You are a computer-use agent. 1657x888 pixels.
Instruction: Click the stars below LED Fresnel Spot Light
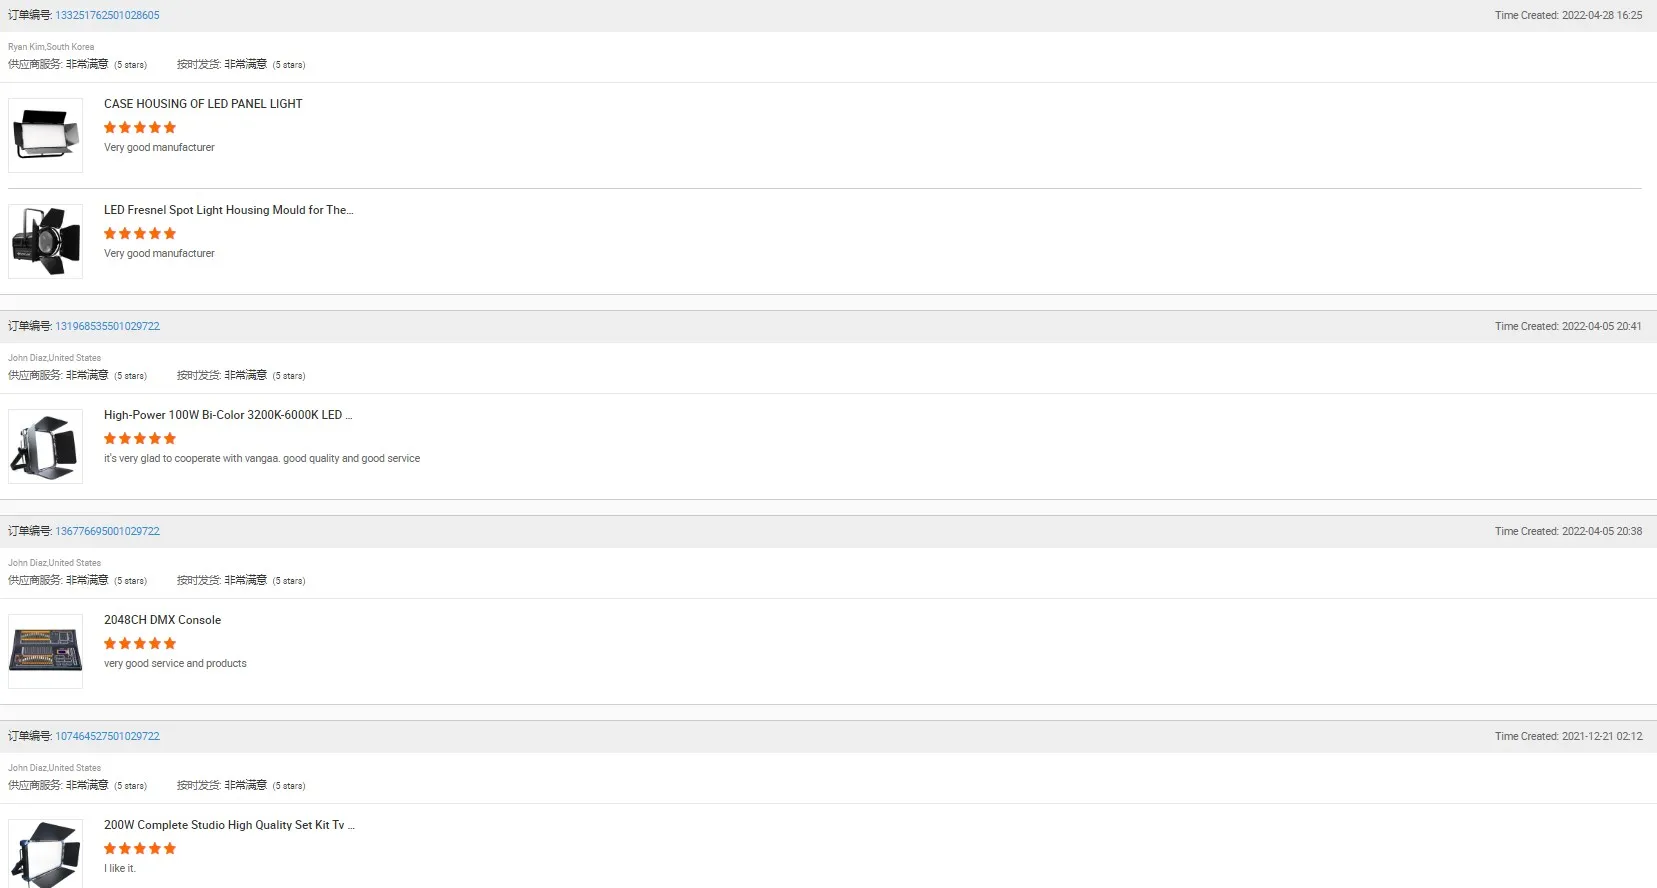(140, 234)
